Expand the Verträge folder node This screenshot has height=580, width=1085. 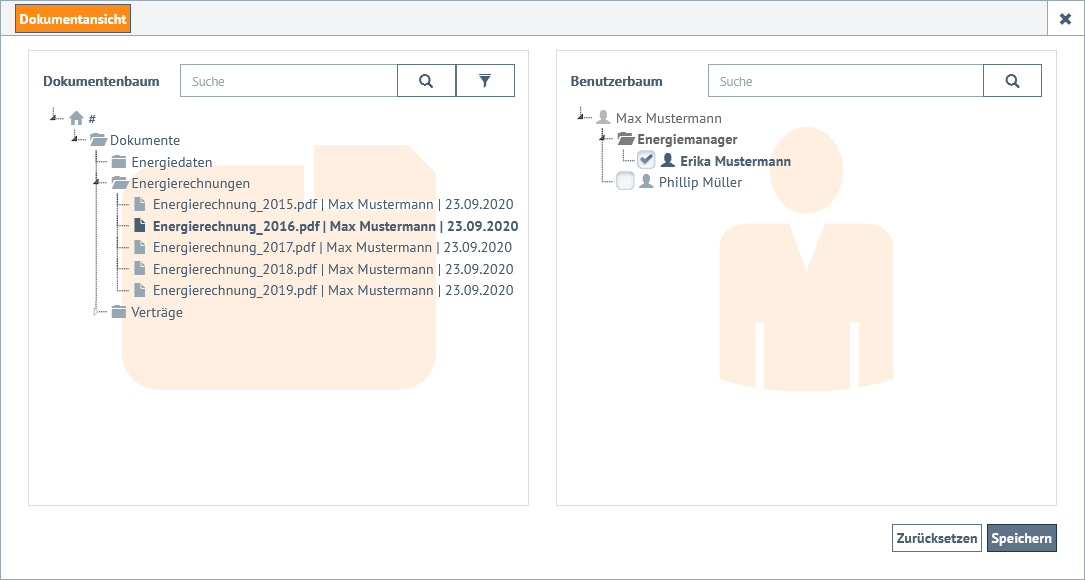(x=97, y=312)
